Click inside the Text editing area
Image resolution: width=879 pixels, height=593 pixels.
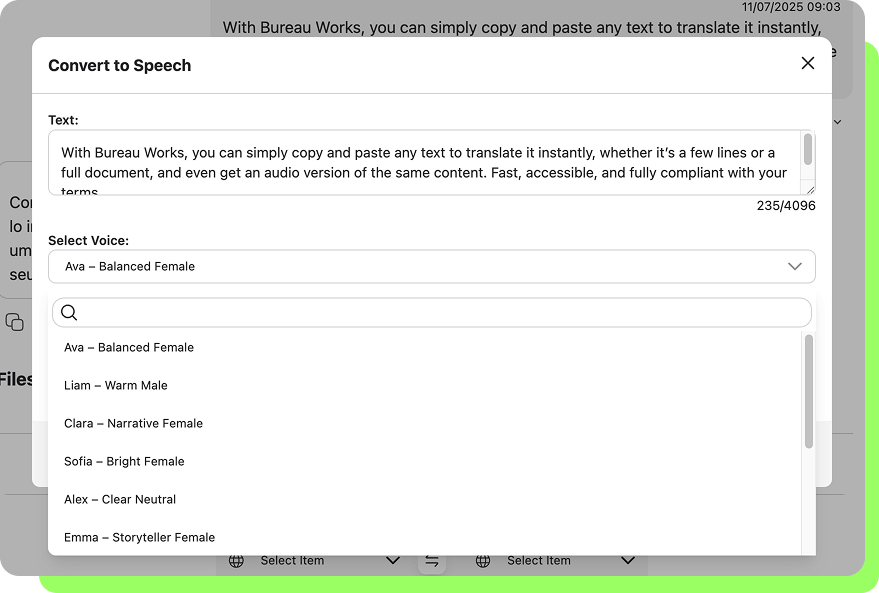tap(430, 162)
